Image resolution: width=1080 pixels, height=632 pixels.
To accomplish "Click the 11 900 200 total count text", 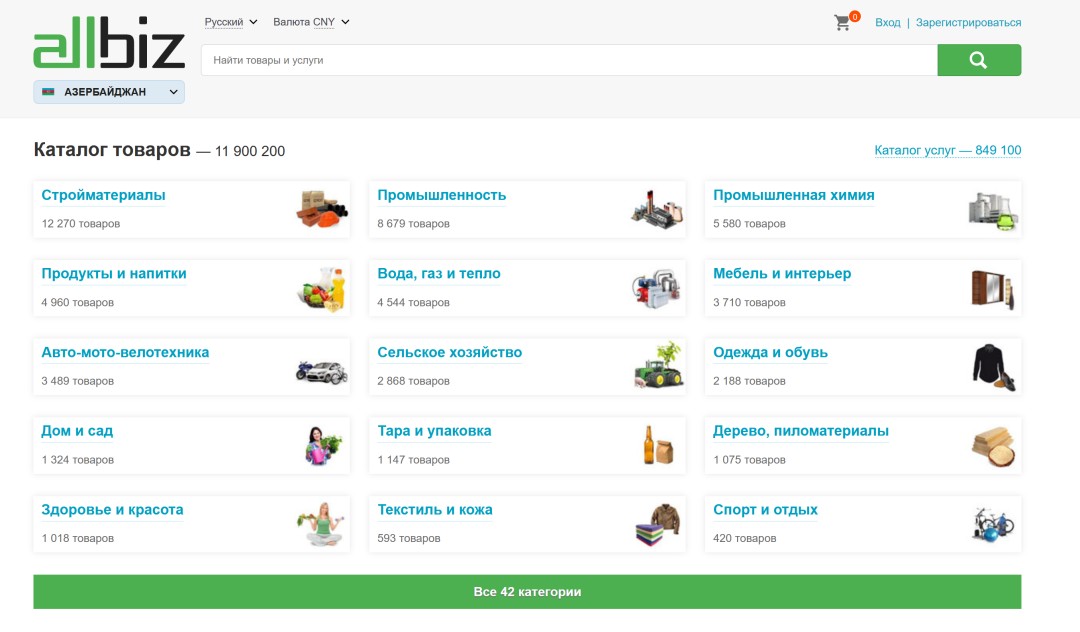I will [x=249, y=151].
